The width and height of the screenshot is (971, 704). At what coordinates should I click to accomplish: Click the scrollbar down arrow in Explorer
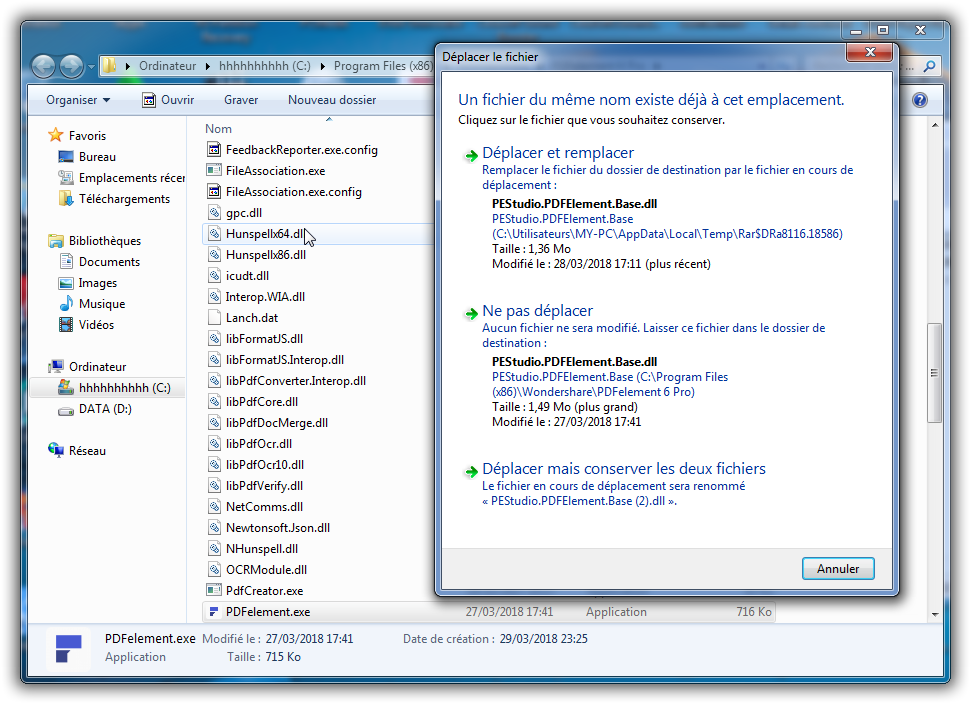[934, 615]
